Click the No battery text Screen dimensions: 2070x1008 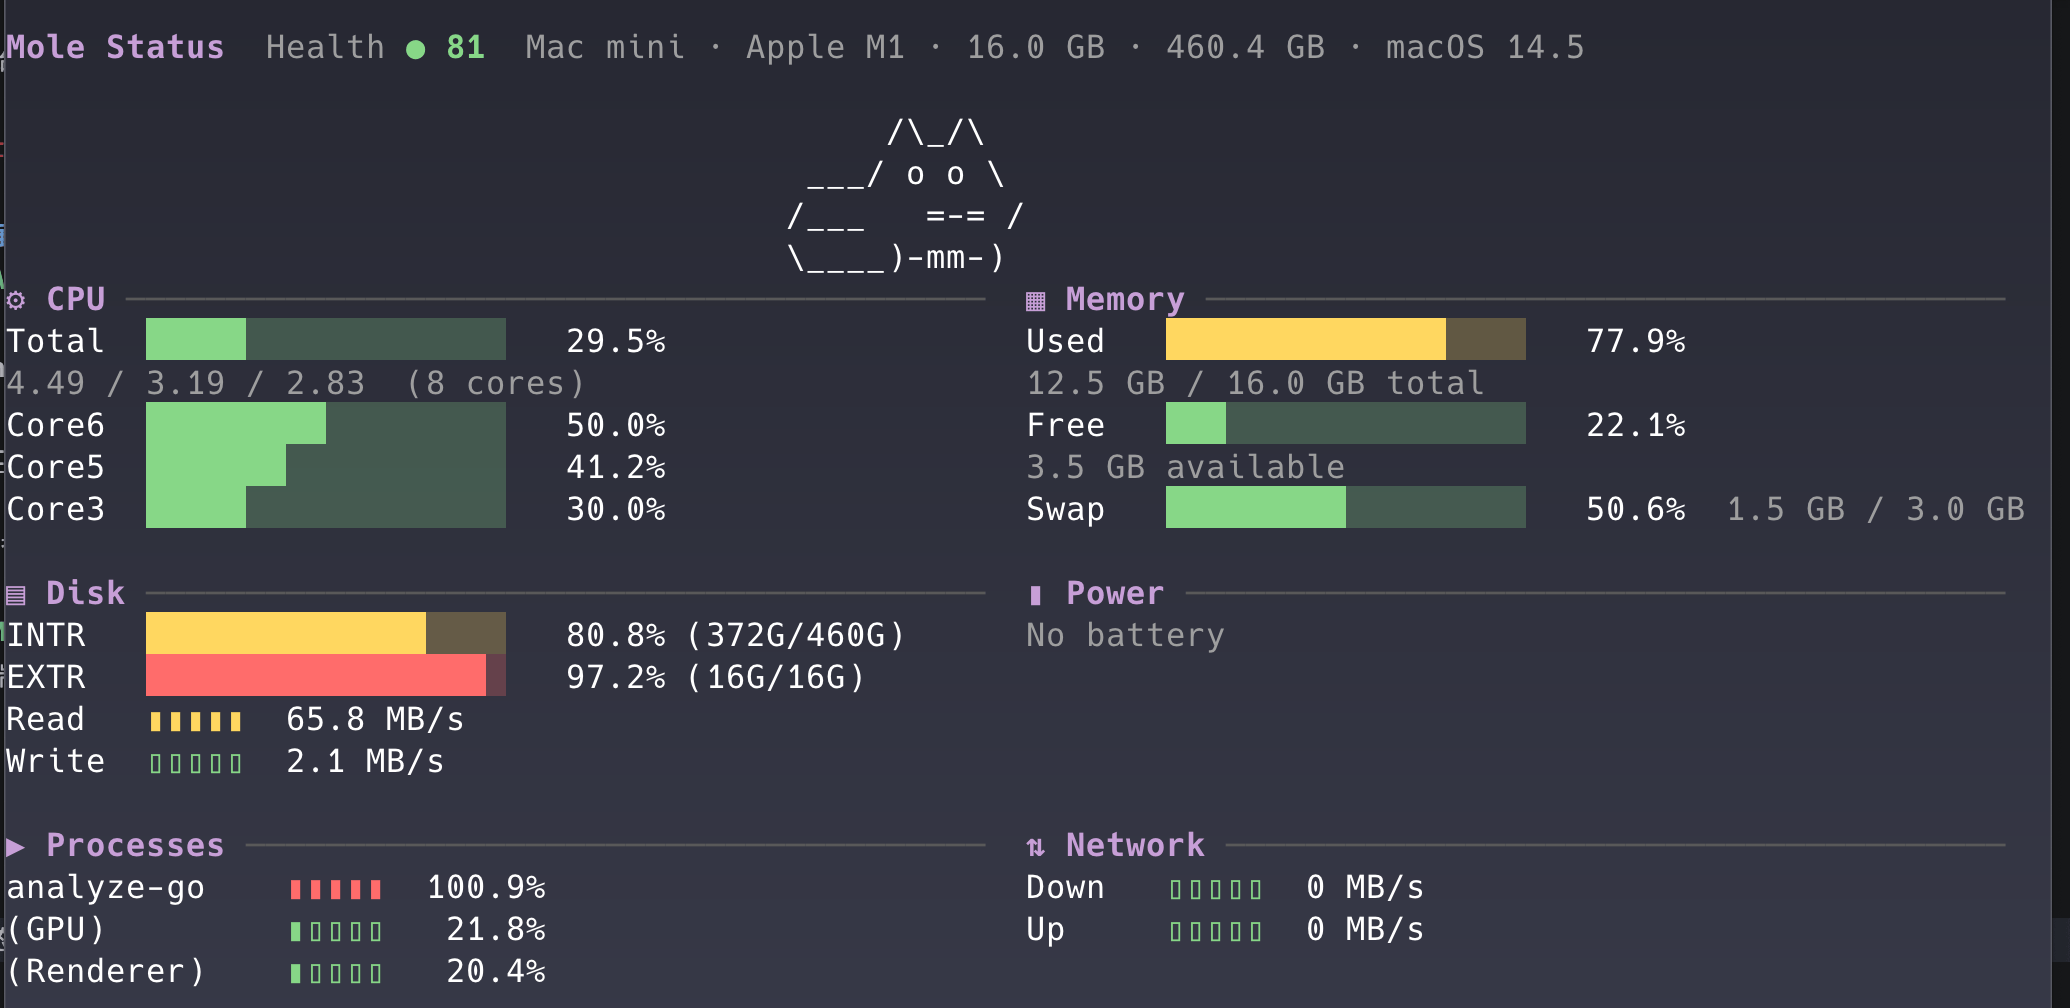(1125, 636)
